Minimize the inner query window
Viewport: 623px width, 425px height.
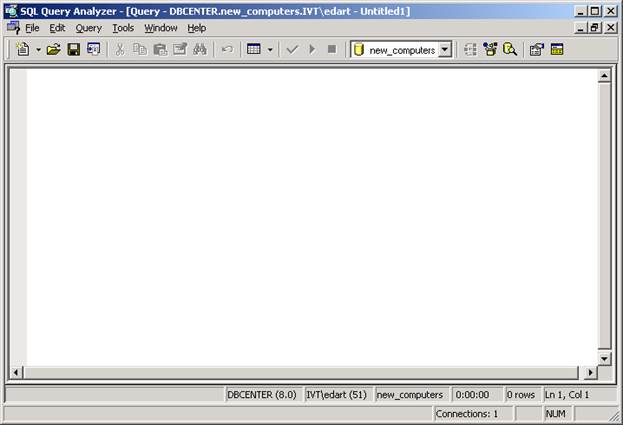(x=581, y=28)
